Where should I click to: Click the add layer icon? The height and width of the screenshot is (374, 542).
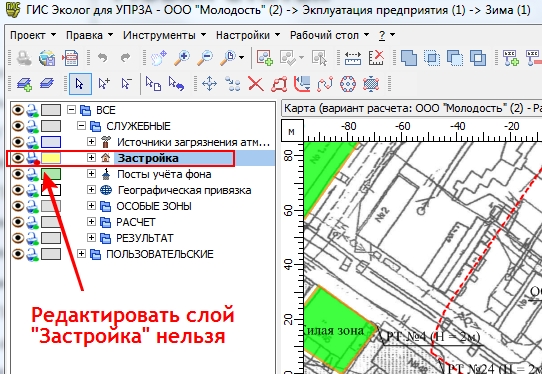[24, 84]
